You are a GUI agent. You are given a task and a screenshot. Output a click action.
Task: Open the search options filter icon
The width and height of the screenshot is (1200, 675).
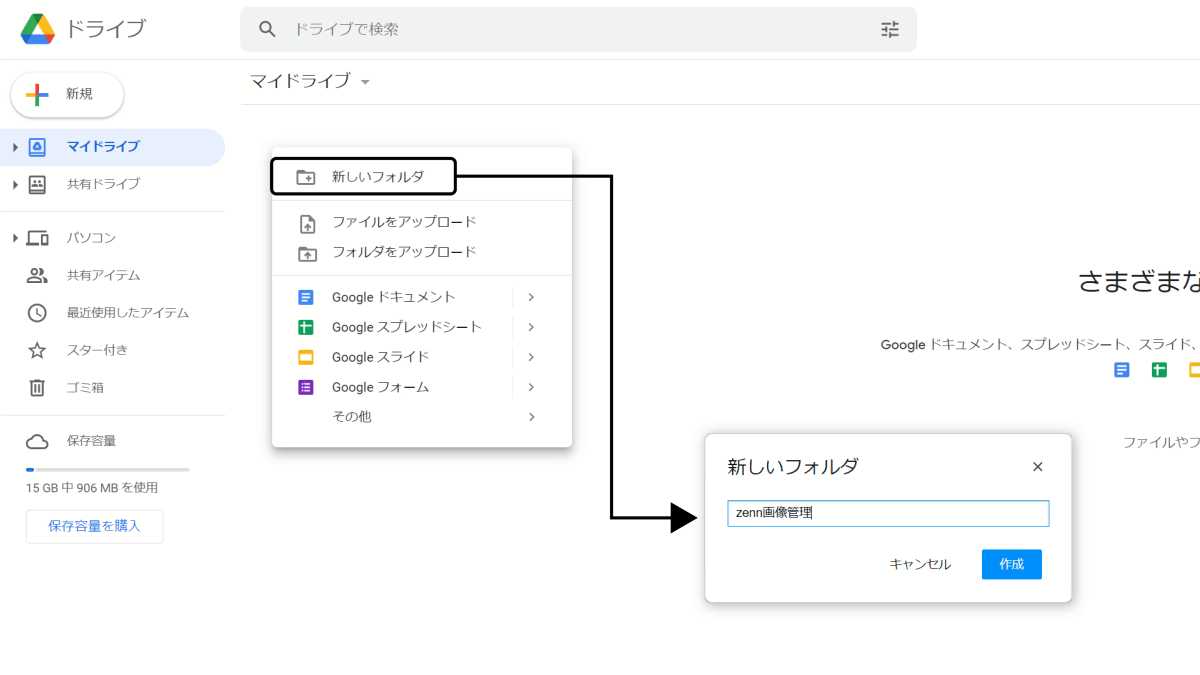(x=890, y=29)
